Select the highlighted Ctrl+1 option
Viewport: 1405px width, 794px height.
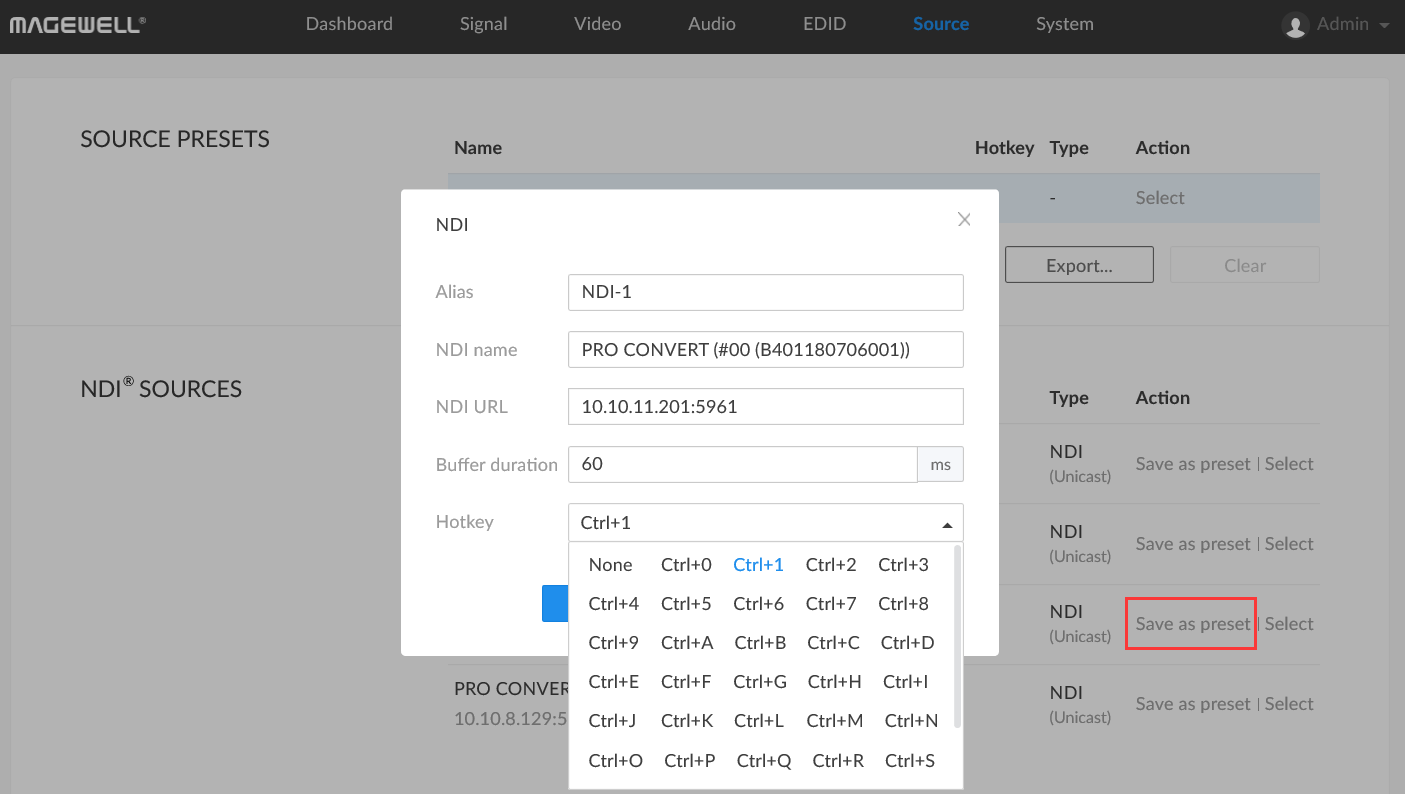point(759,565)
